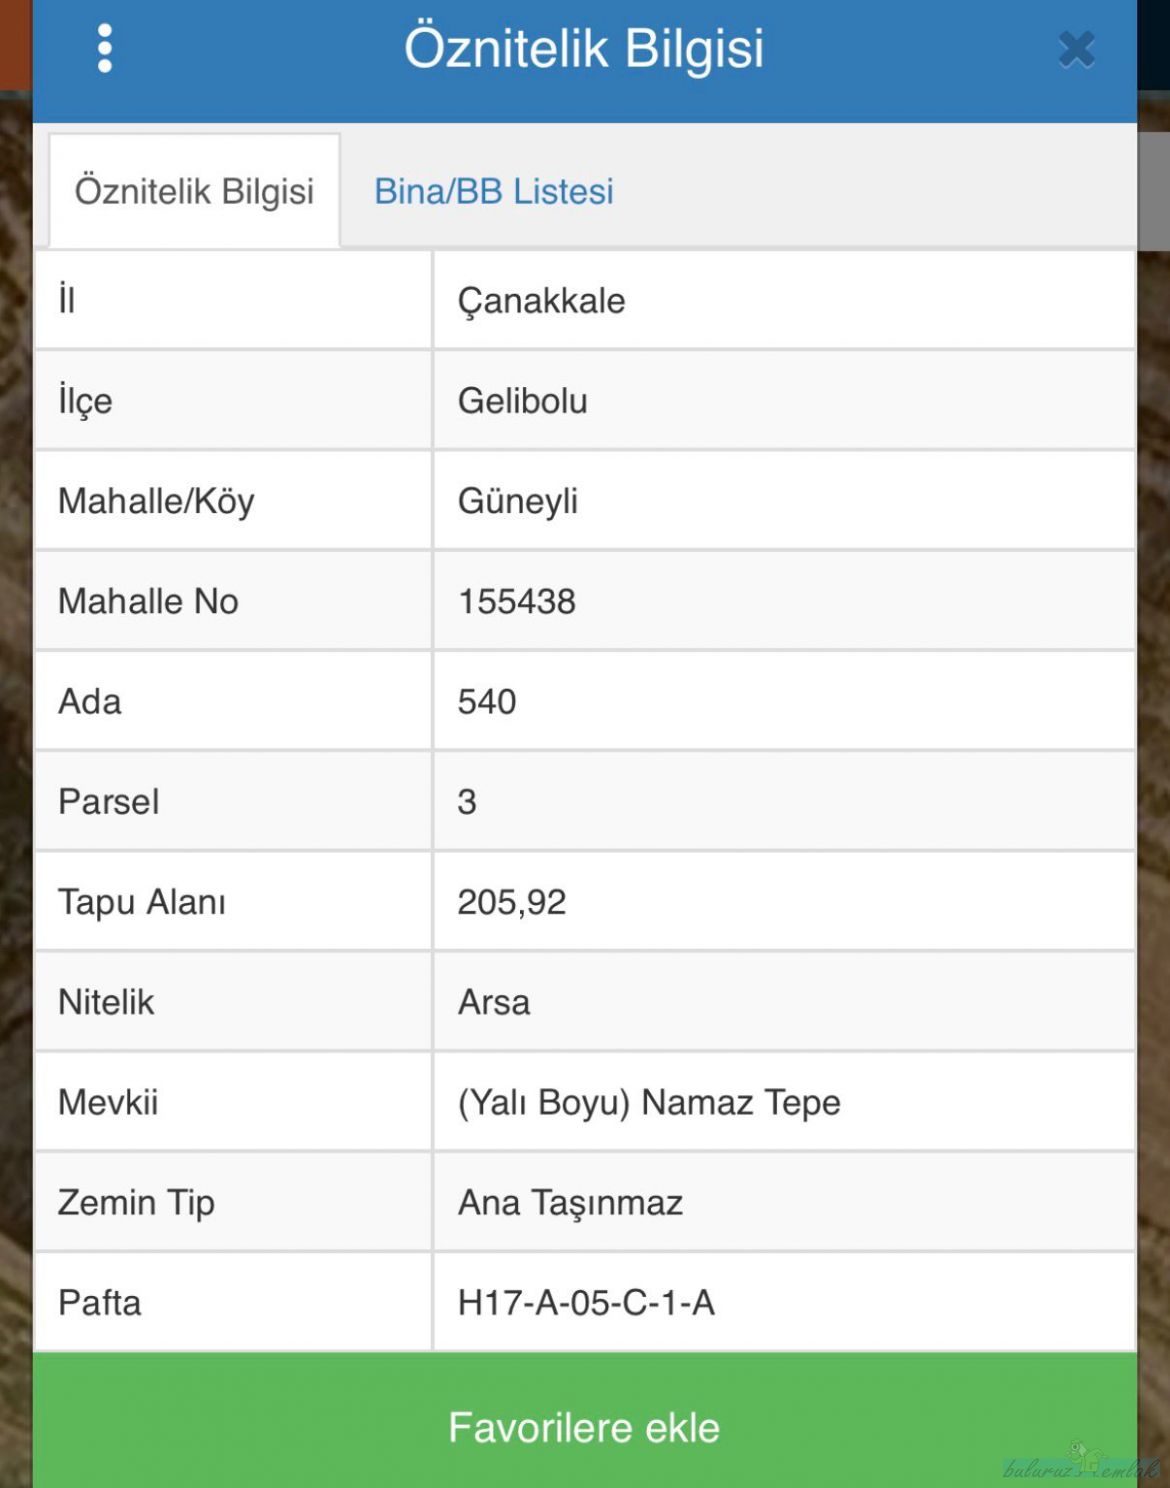The image size is (1170, 1488).
Task: Select the Öznitelik Bilgisi tab
Action: (x=194, y=191)
